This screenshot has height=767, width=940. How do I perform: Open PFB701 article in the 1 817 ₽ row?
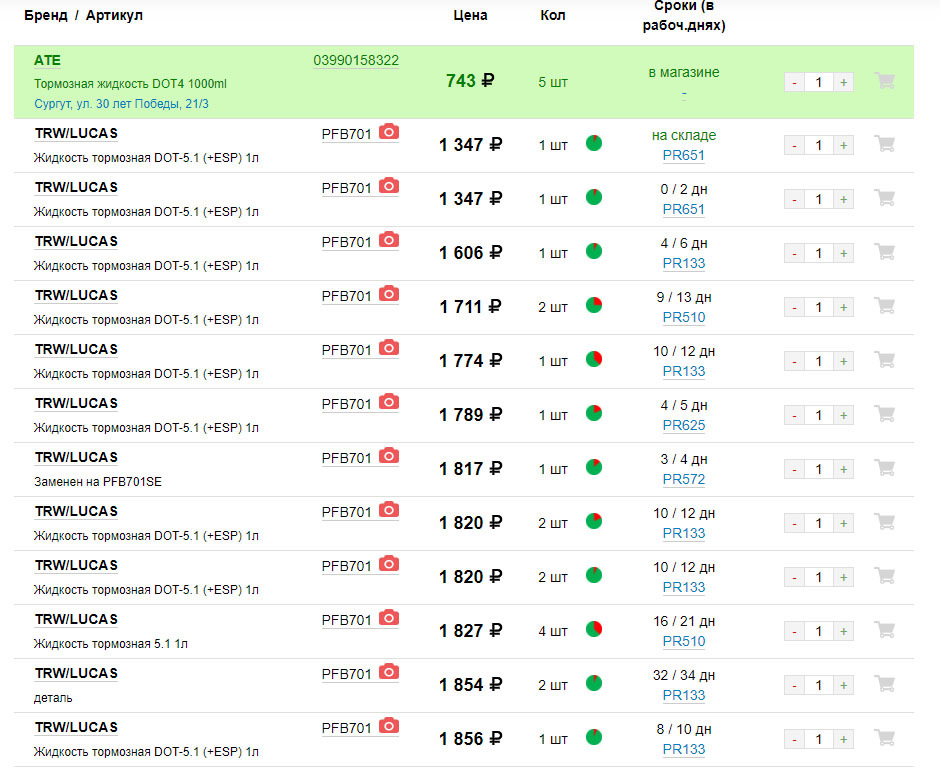pos(347,458)
